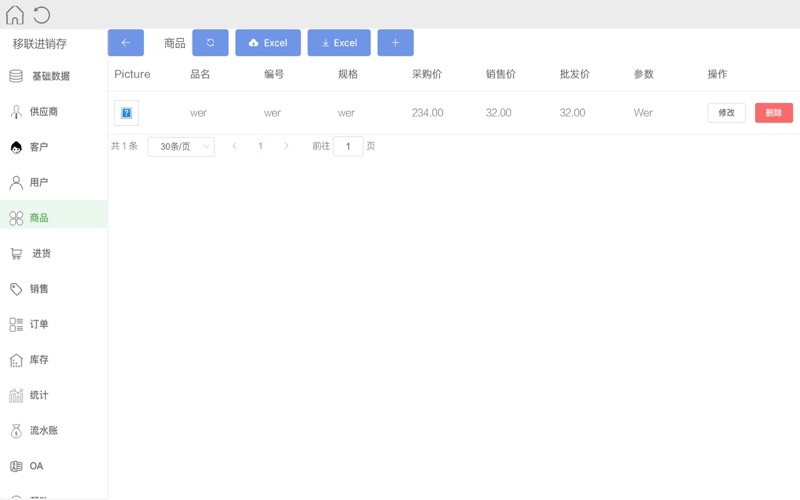Viewport: 800px width, 500px height.
Task: Click the 234.00 purchase price cell
Action: coord(428,113)
